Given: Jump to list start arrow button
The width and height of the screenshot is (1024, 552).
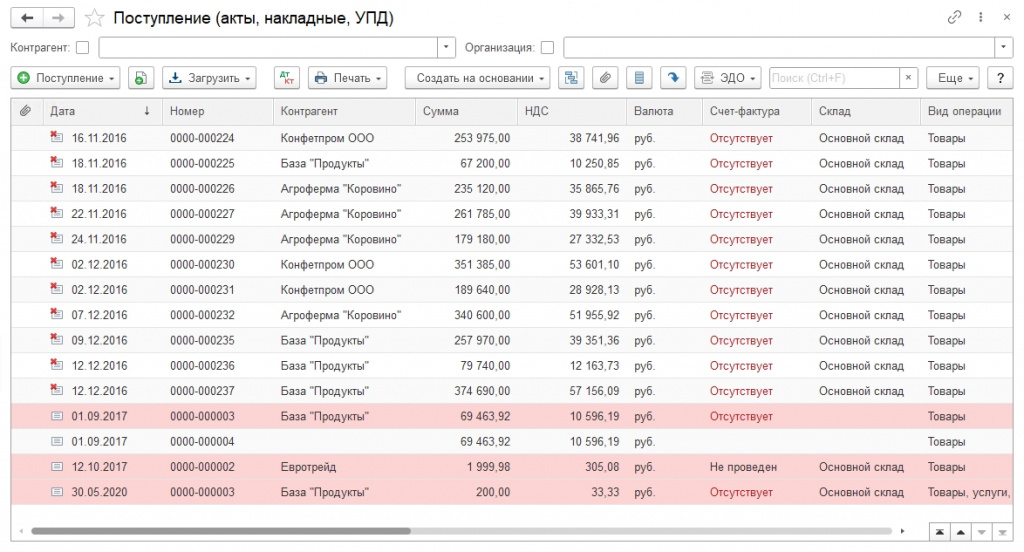Looking at the screenshot, I should pos(940,532).
